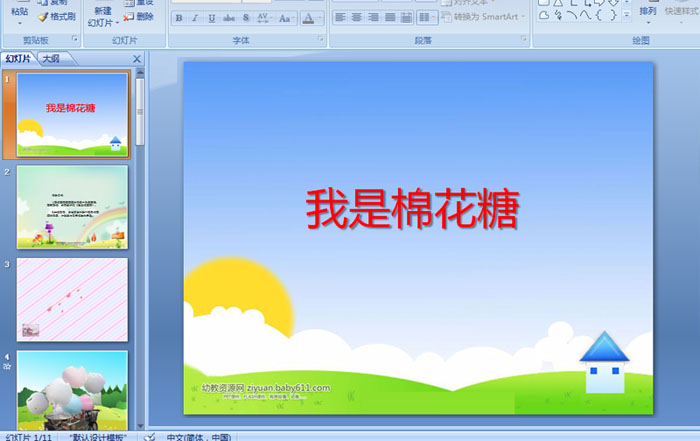Switch to the 大纲 outline tab

[51, 58]
